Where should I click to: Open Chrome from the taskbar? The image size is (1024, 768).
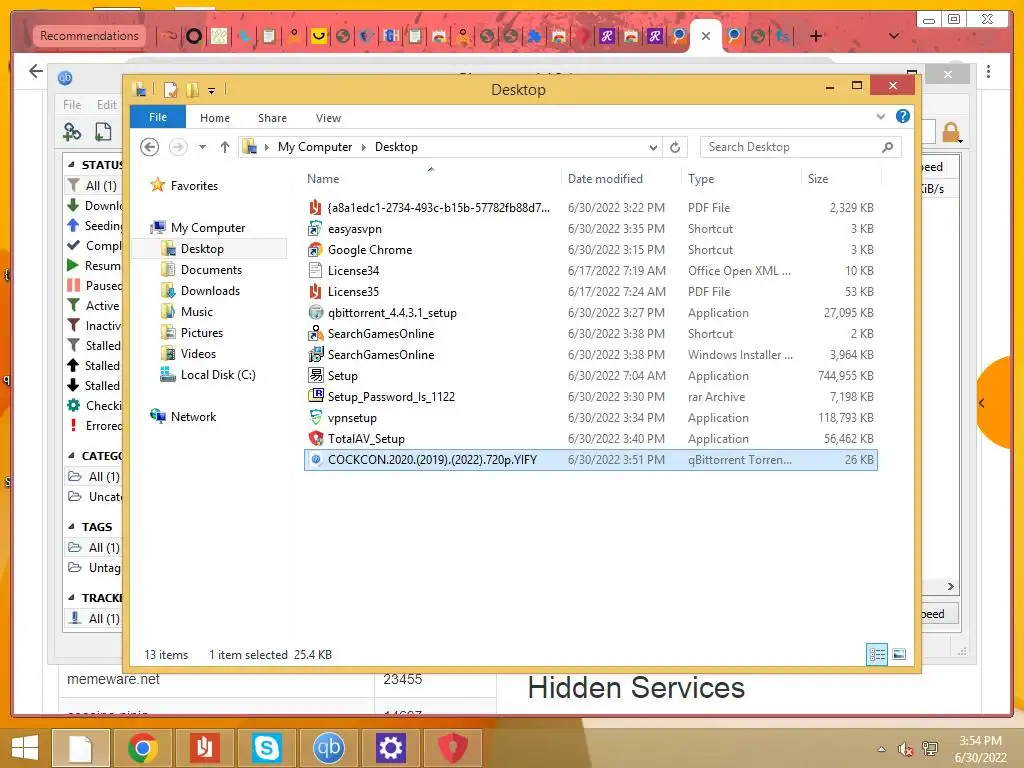tap(142, 748)
